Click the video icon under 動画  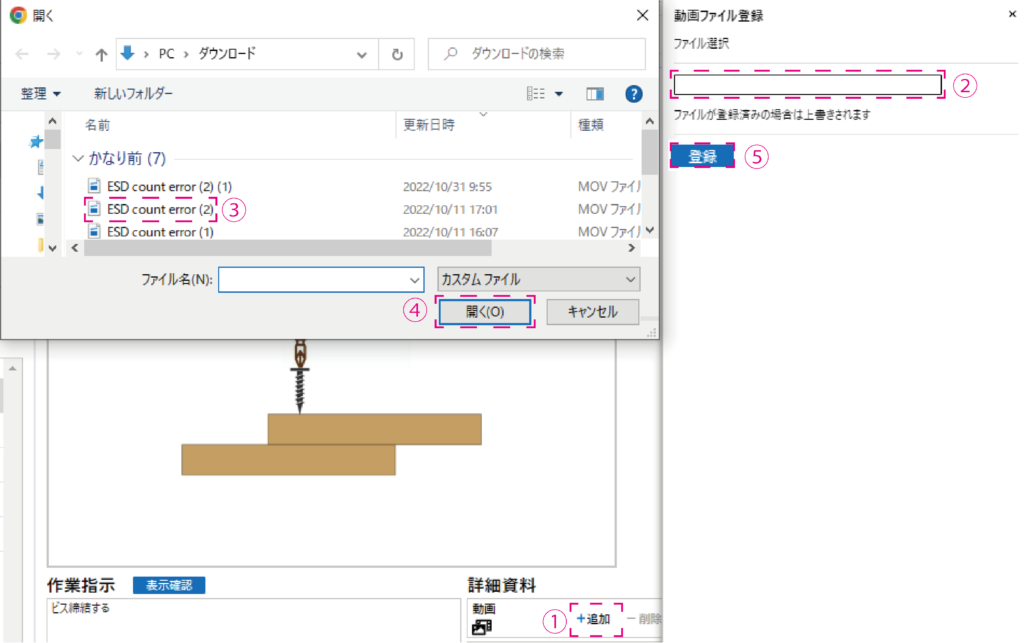[x=482, y=627]
